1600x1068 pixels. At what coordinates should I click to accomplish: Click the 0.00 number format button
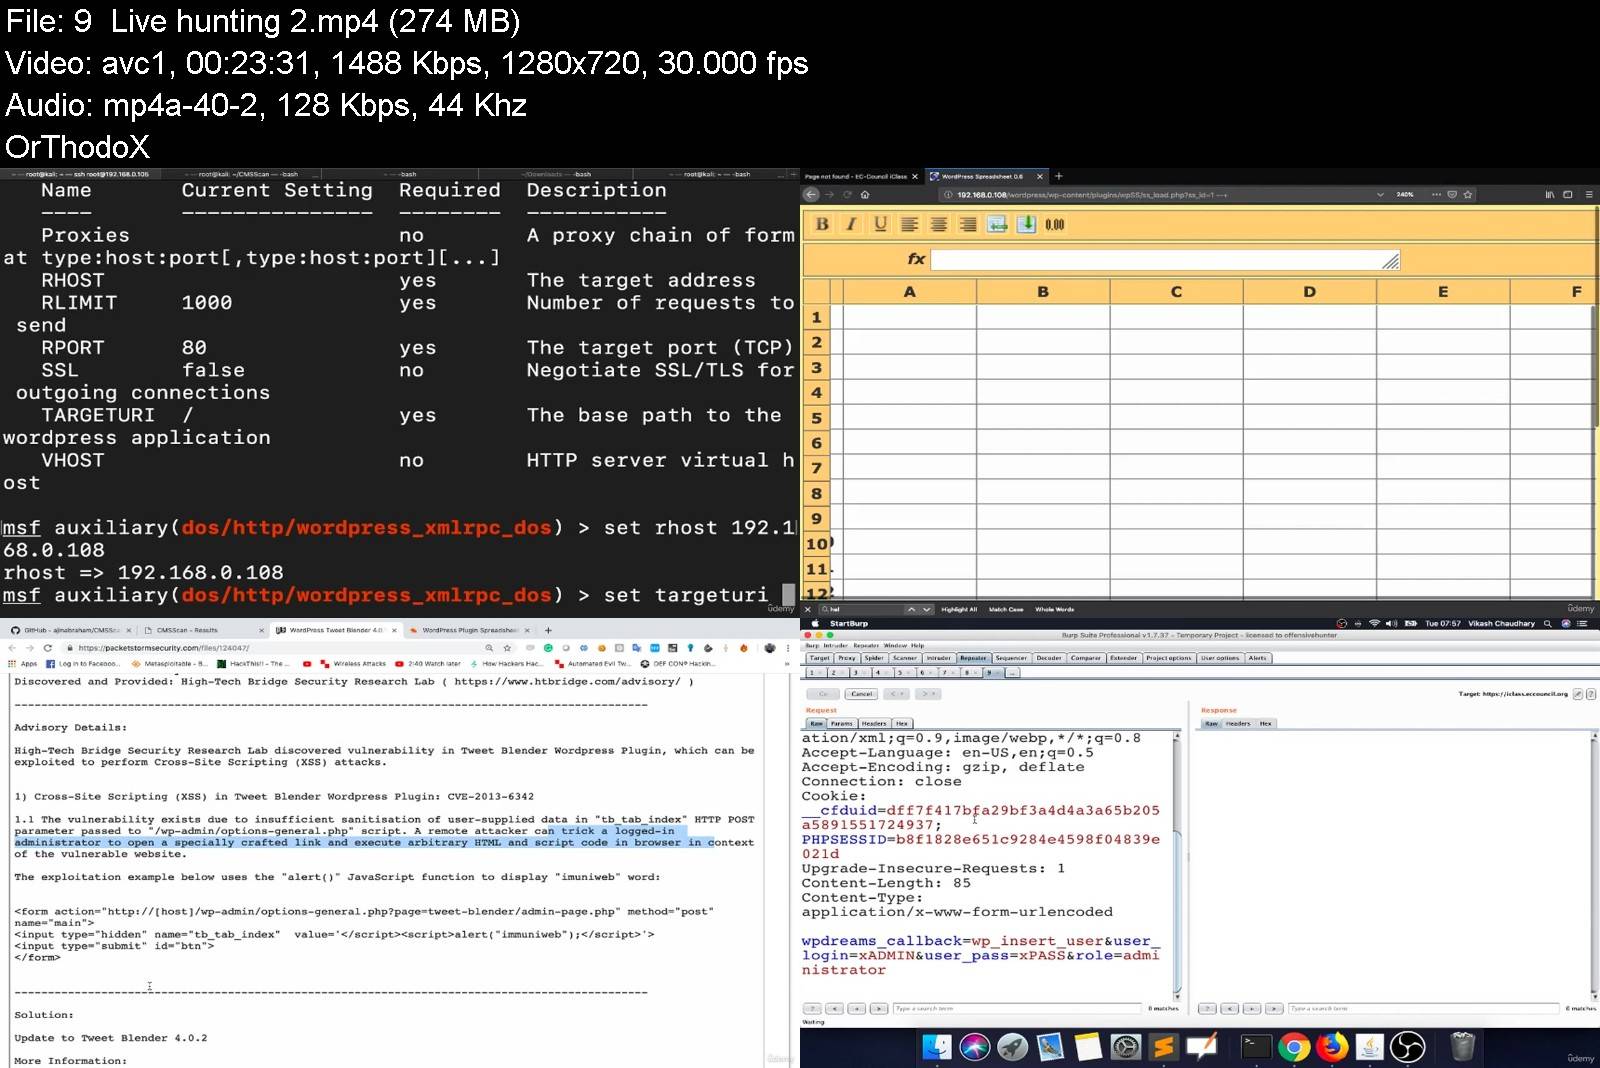tap(1055, 225)
